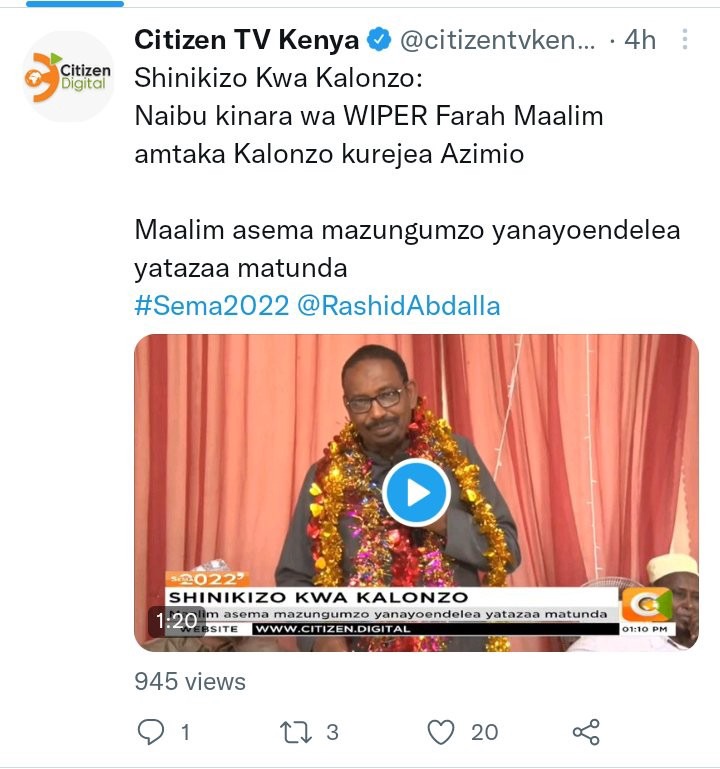The width and height of the screenshot is (720, 769).
Task: Retweet using the retweet arrows icon
Action: point(296,732)
